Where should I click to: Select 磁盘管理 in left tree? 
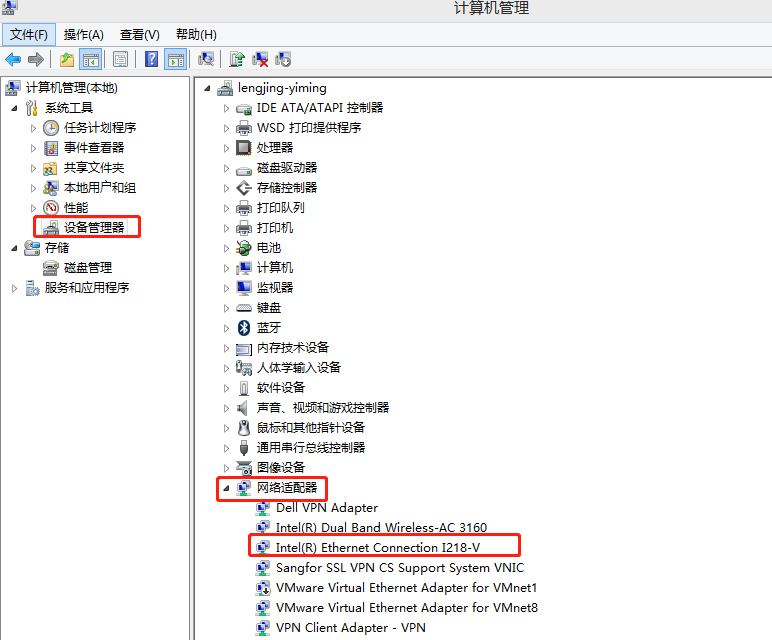(88, 268)
